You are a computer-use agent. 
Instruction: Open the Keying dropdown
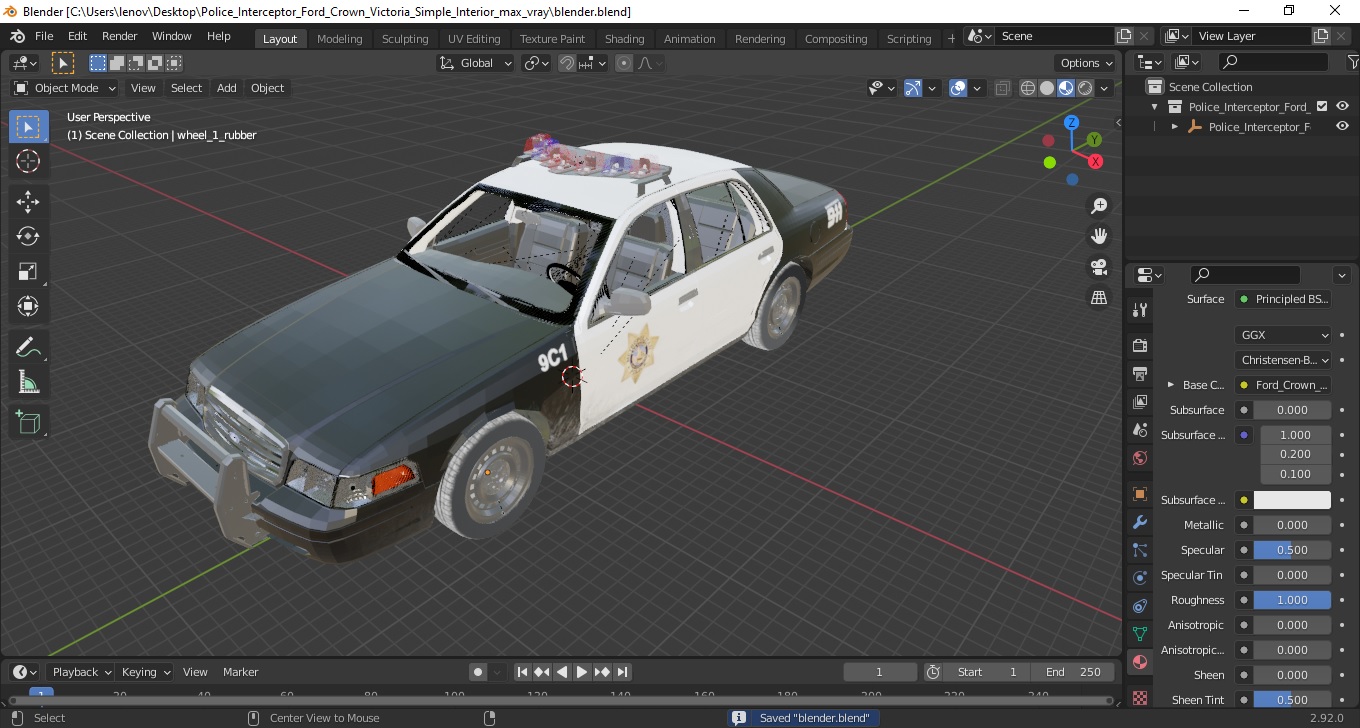click(145, 672)
